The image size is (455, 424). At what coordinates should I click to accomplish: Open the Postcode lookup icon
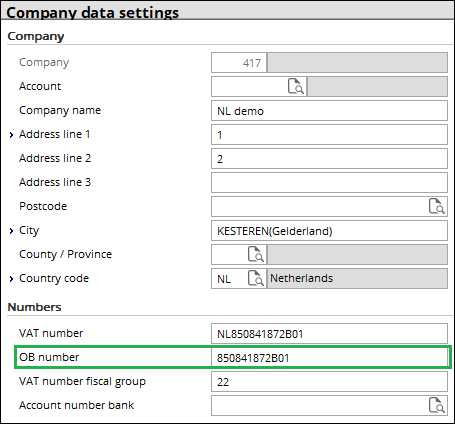437,206
